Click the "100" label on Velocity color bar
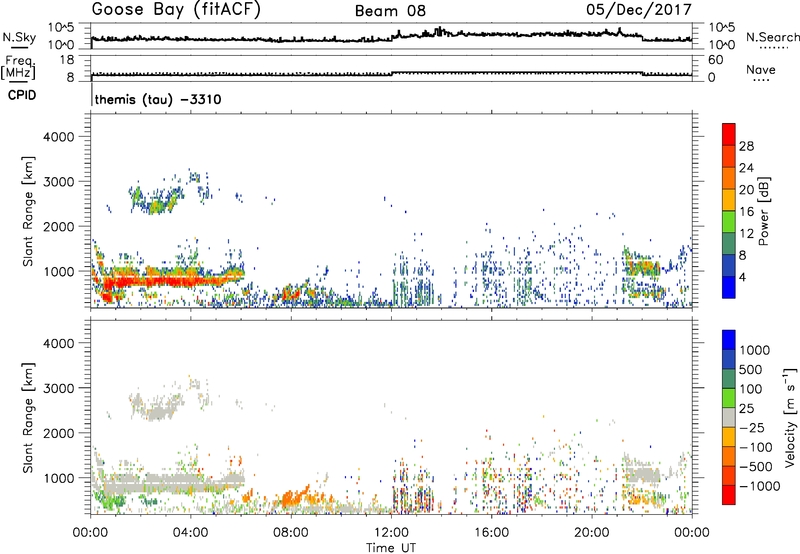The height and width of the screenshot is (554, 800). (751, 389)
